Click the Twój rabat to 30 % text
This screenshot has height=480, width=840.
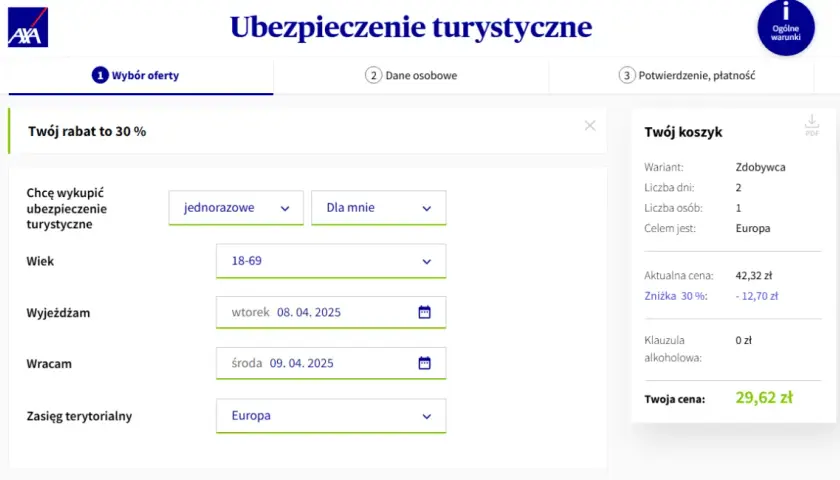click(87, 131)
